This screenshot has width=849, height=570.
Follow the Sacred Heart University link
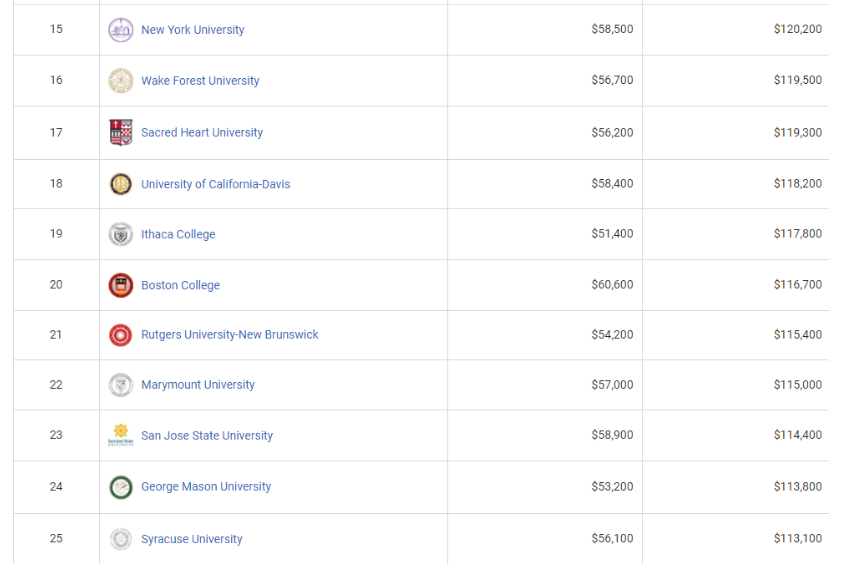point(202,133)
